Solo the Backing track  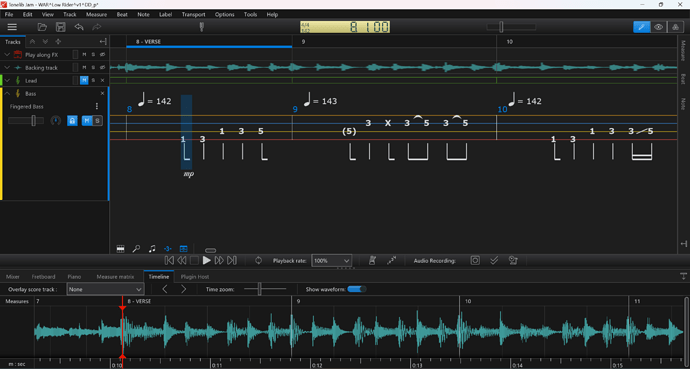93,68
